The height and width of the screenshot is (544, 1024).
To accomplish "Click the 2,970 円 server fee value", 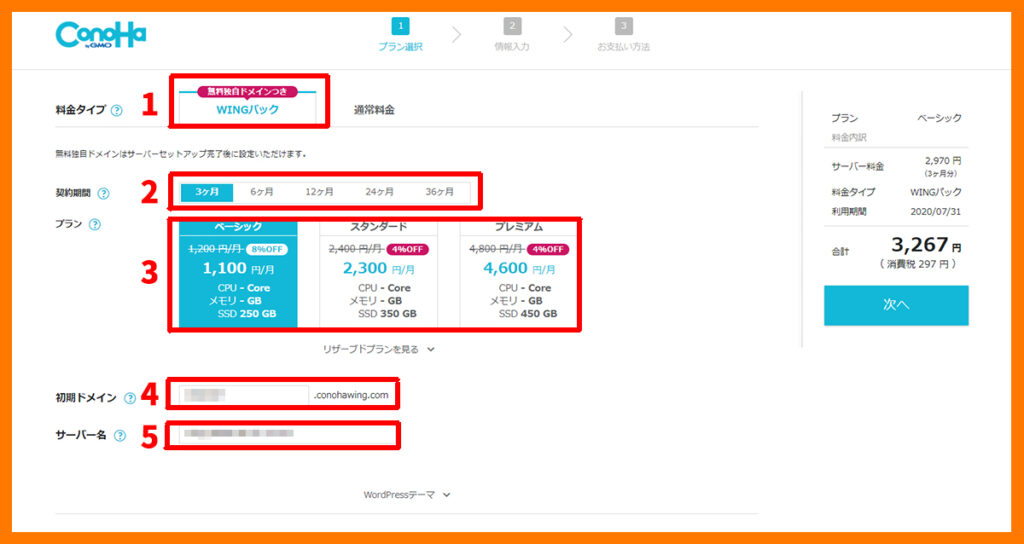I will tap(943, 161).
